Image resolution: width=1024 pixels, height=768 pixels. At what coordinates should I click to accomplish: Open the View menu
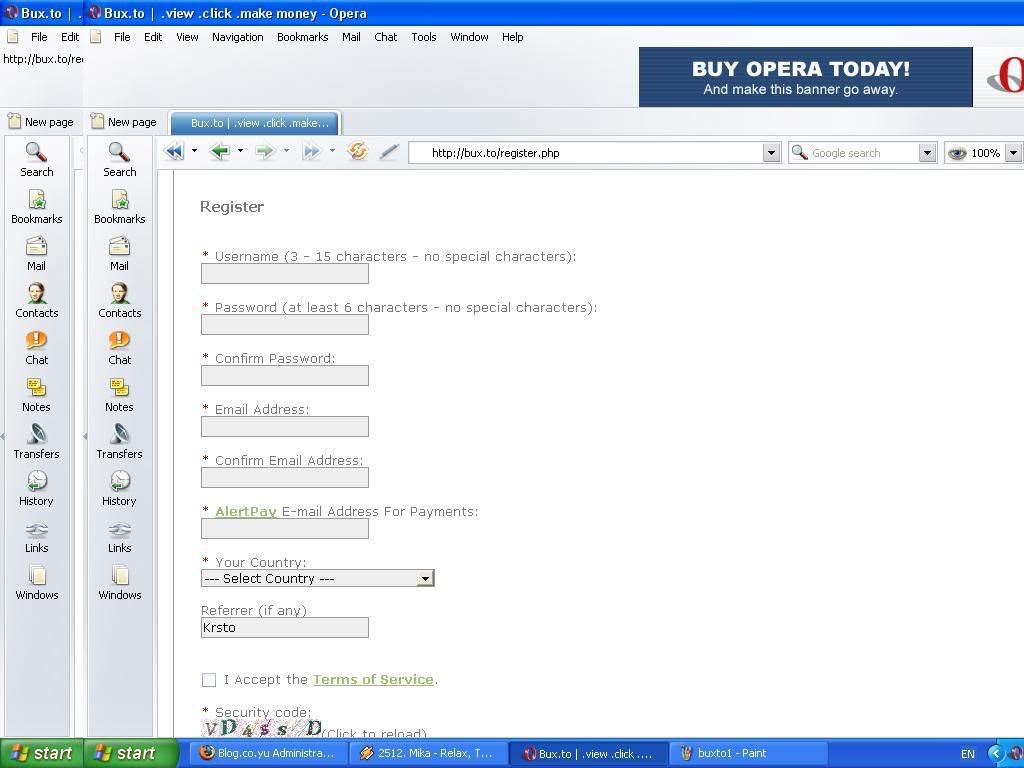pyautogui.click(x=187, y=37)
